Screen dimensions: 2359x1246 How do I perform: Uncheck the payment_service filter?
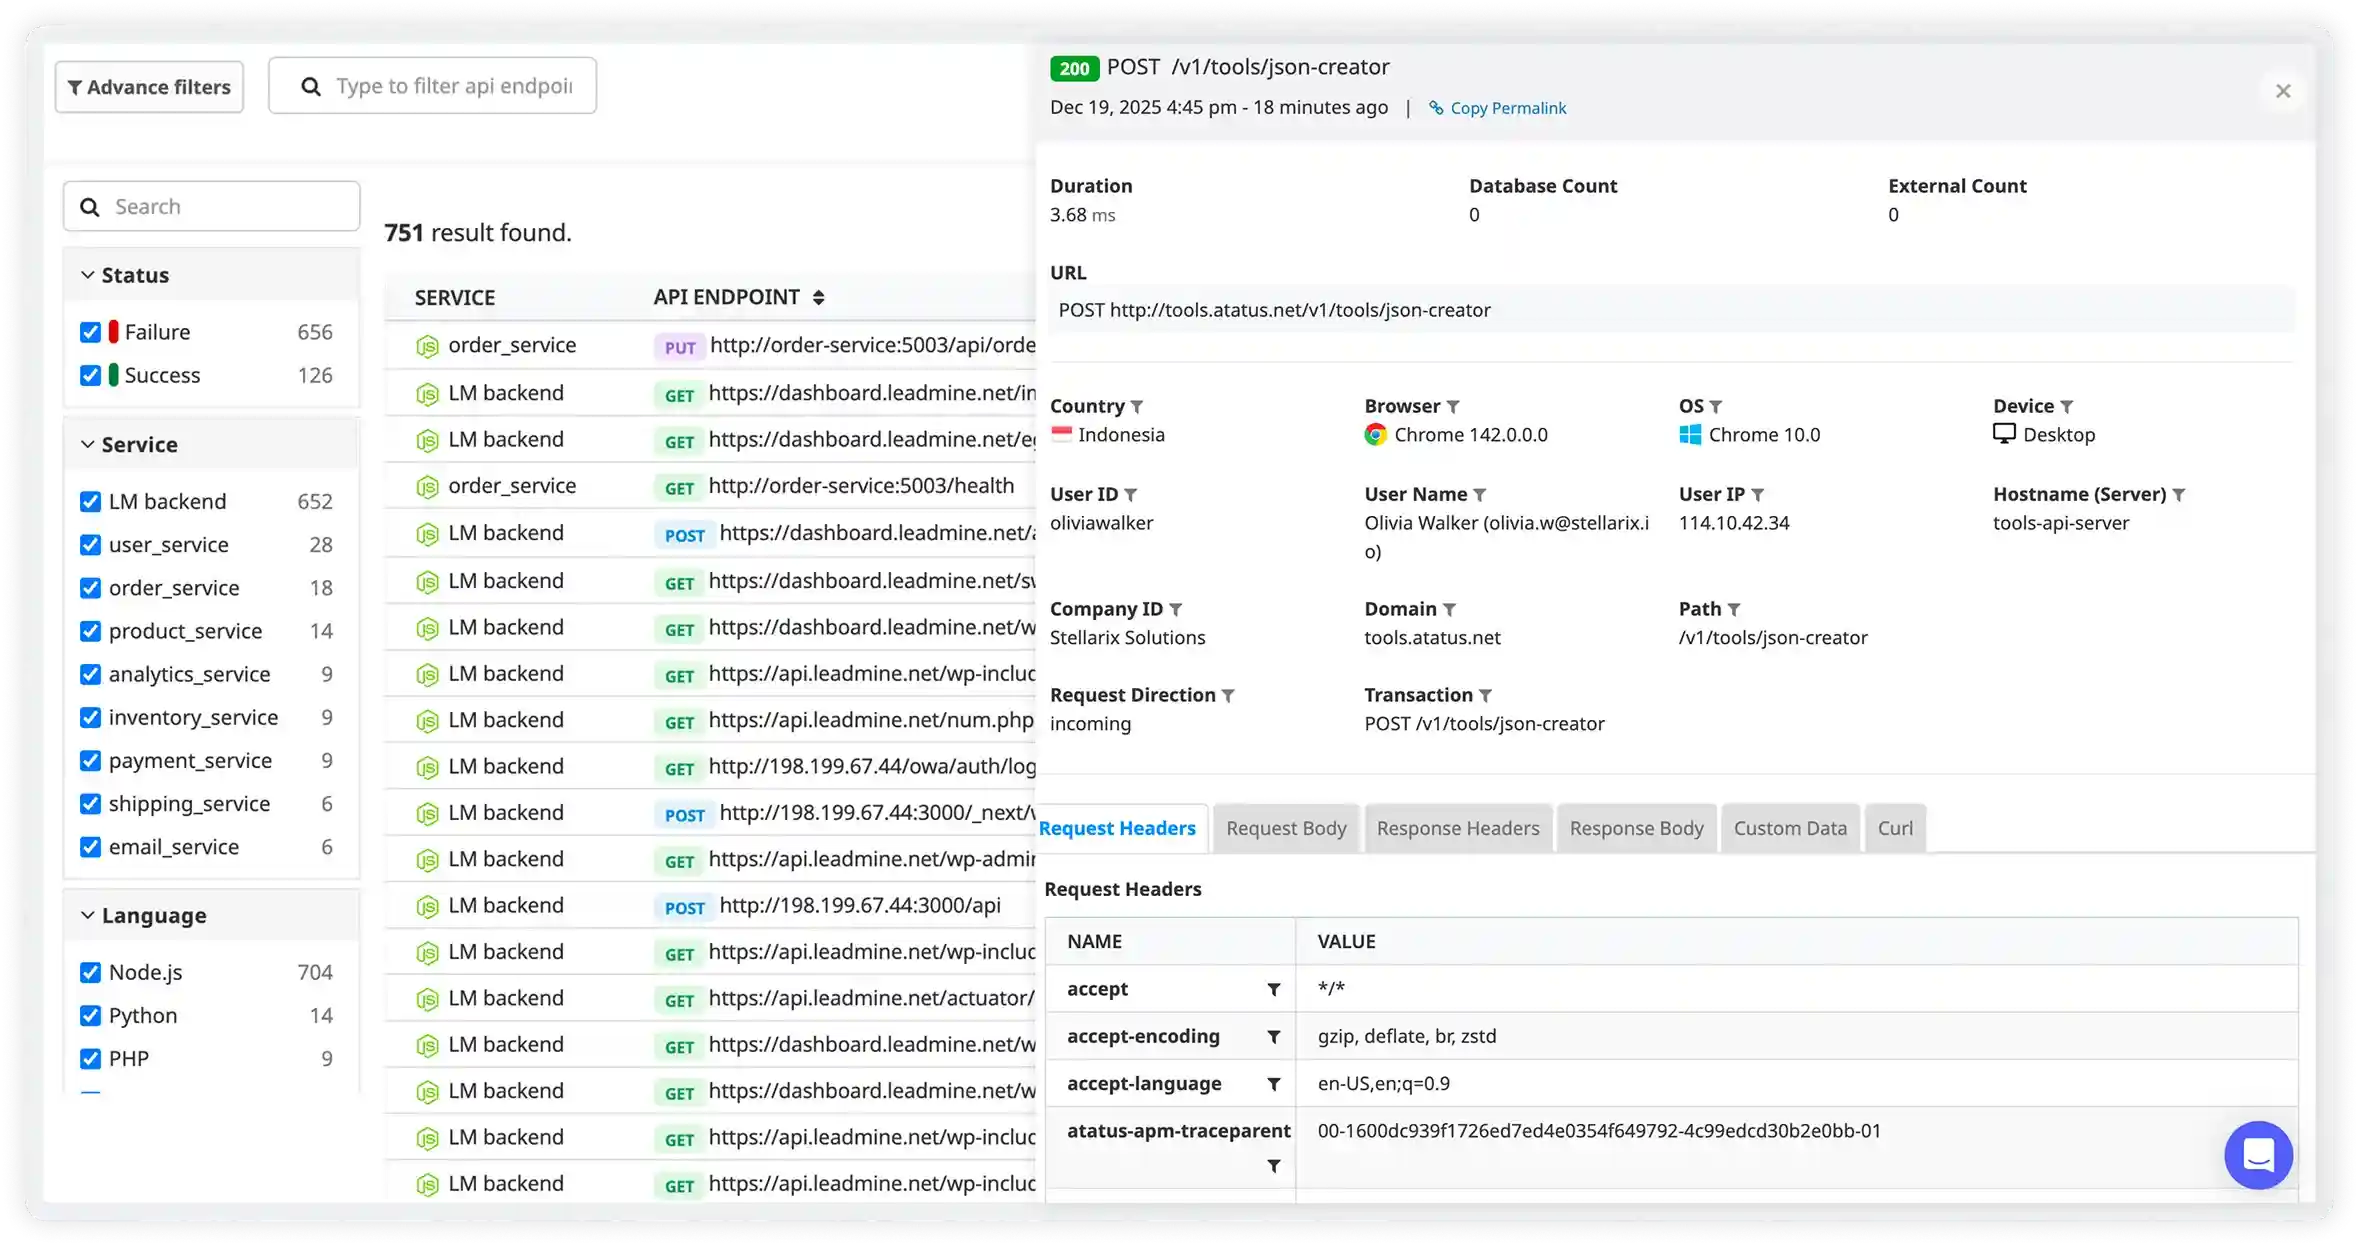90,760
